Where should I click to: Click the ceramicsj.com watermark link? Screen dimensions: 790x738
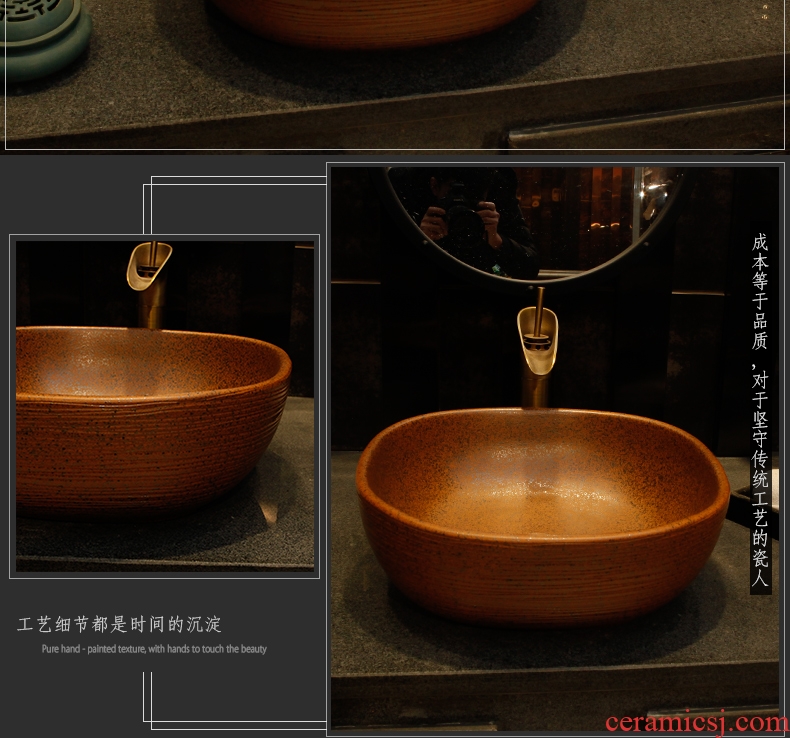pyautogui.click(x=697, y=721)
